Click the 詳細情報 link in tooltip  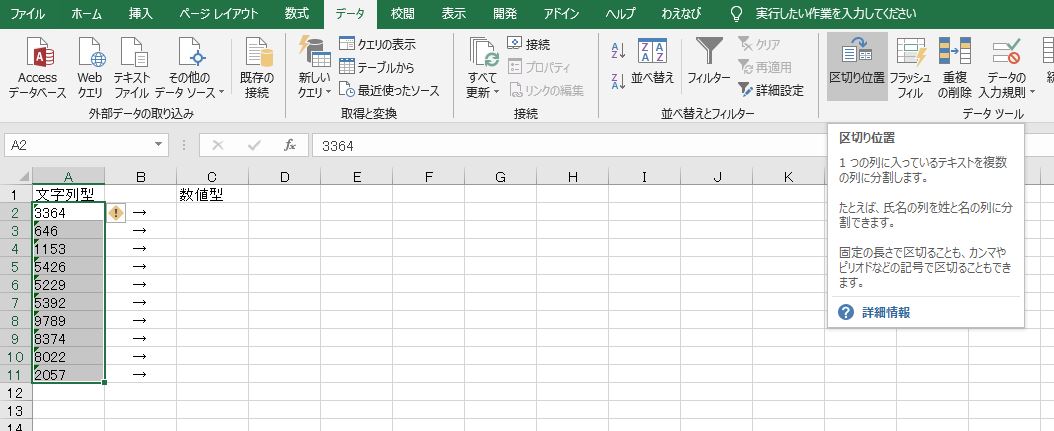coord(886,313)
